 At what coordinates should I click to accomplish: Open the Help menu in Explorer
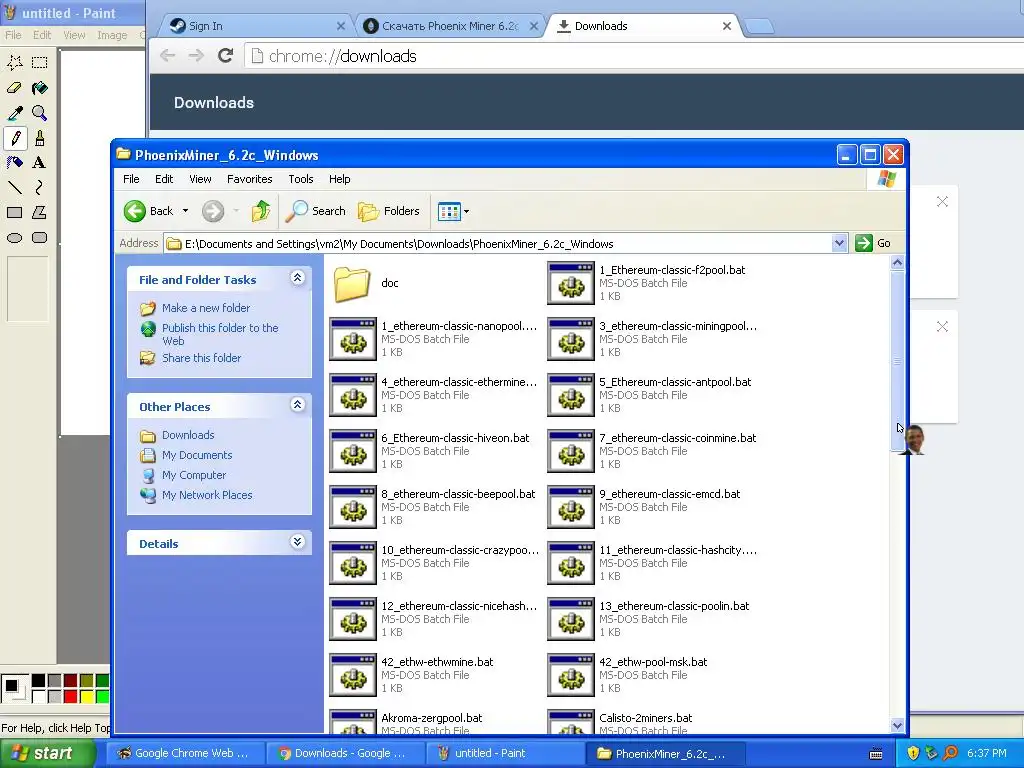340,179
